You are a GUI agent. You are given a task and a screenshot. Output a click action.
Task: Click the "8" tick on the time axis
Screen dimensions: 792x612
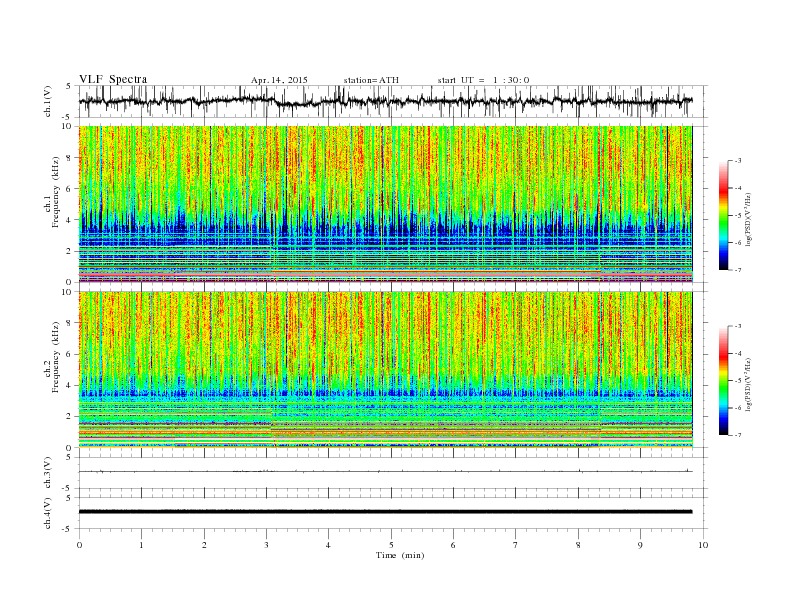pyautogui.click(x=578, y=545)
